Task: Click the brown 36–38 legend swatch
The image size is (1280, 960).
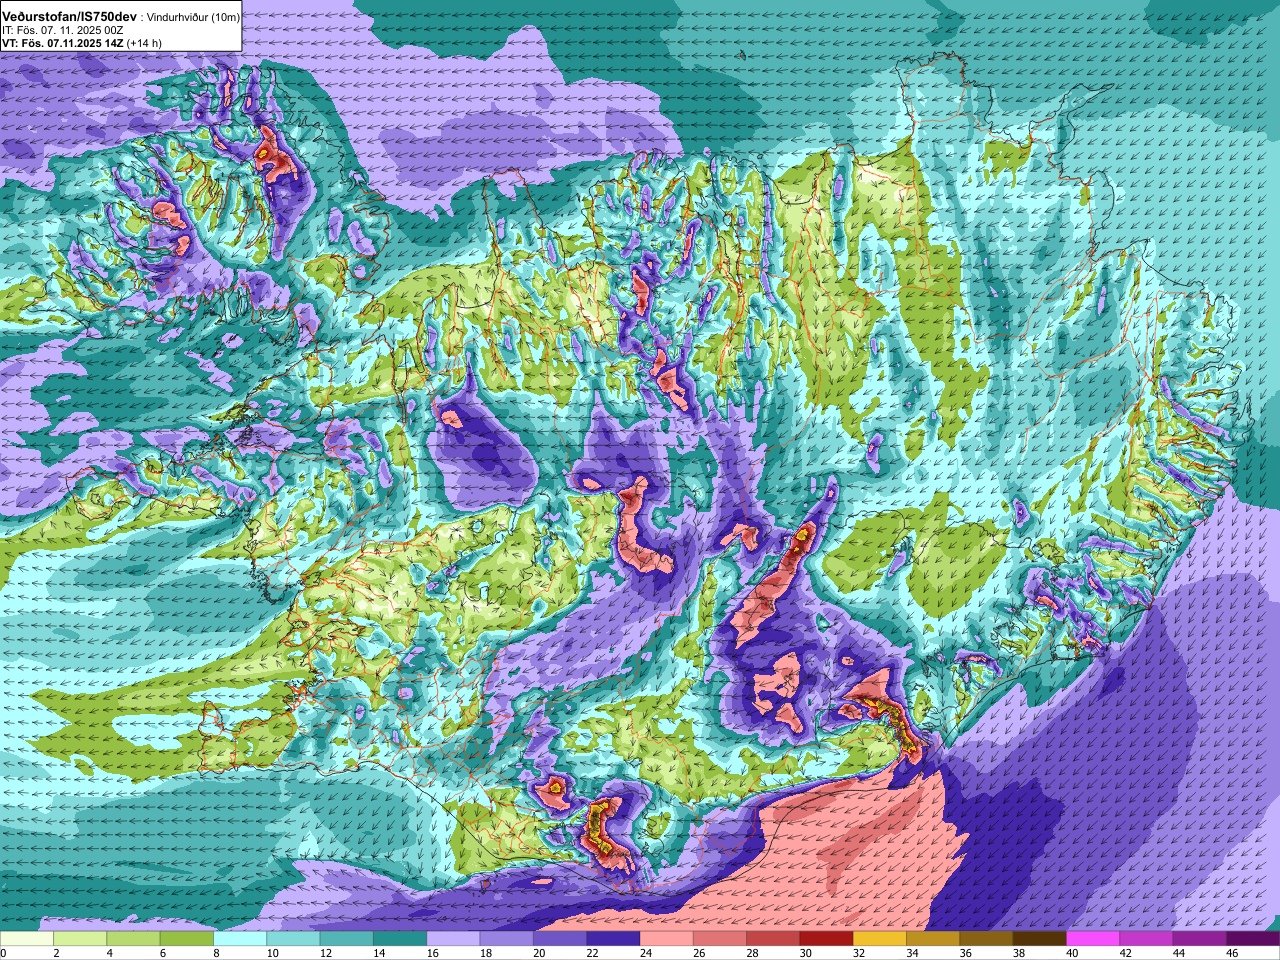Action: [987, 940]
